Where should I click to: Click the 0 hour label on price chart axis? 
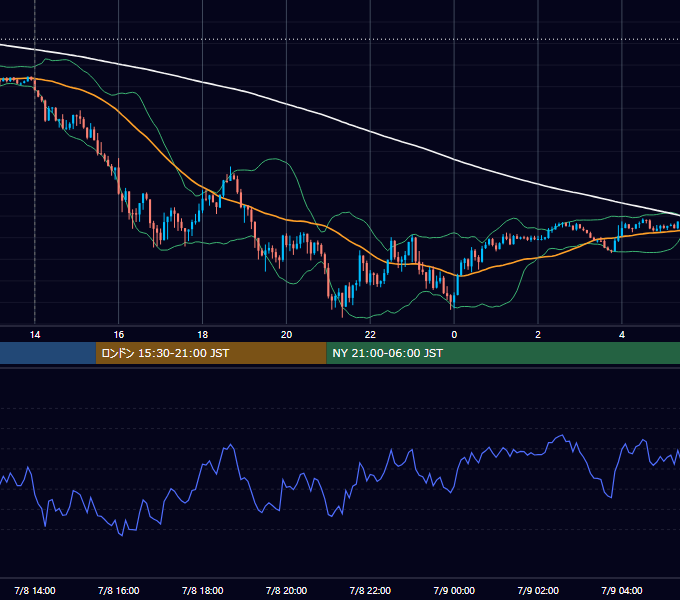tap(454, 335)
